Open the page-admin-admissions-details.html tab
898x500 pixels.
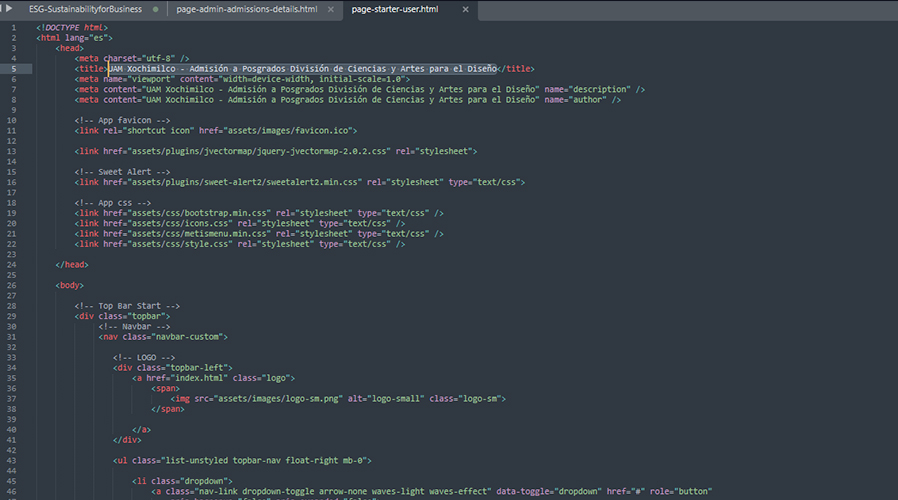pos(254,10)
